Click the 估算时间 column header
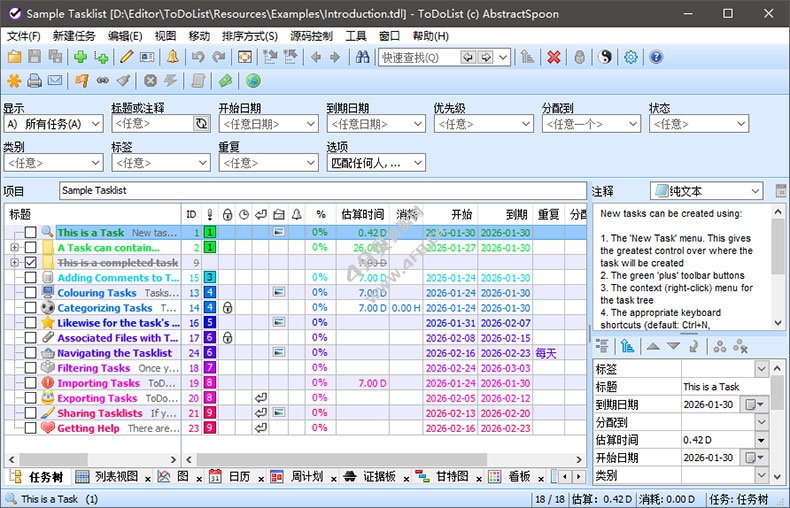This screenshot has width=790, height=508. (363, 215)
